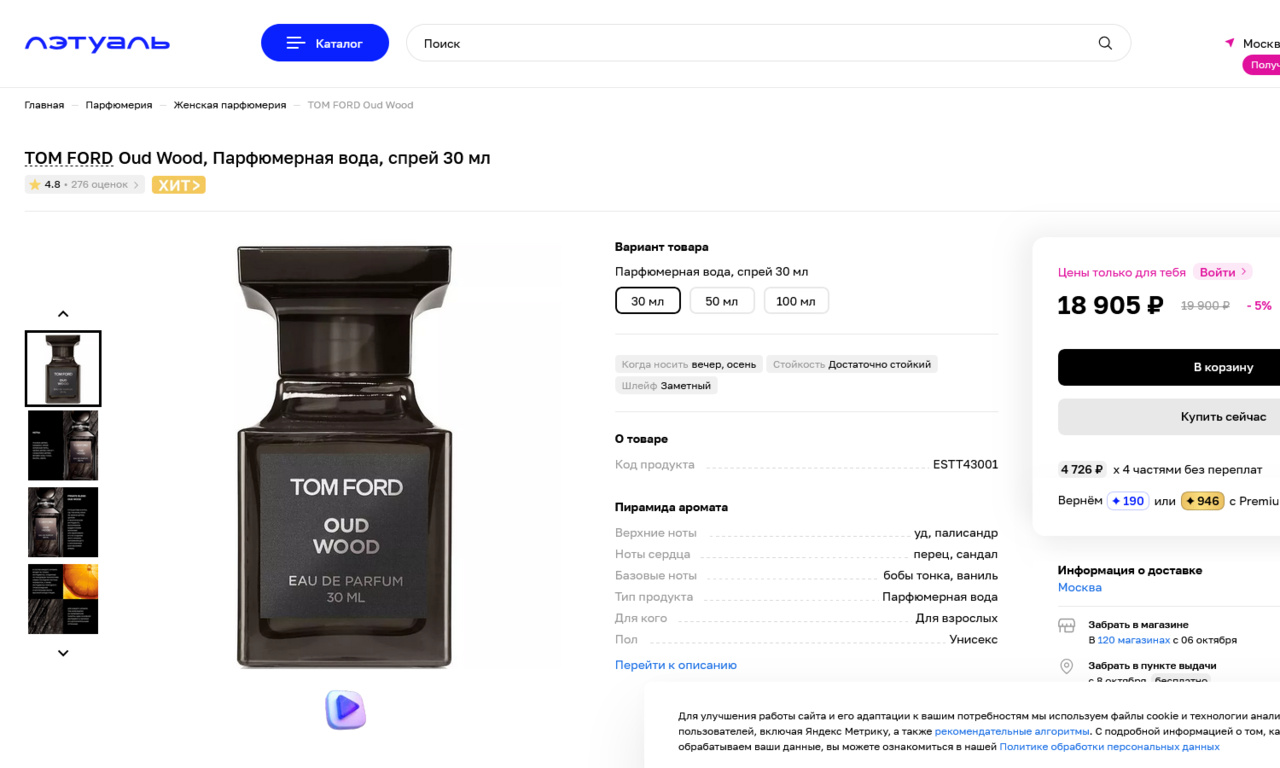1280x768 pixels.
Task: Select the 30 мл volume option
Action: click(647, 301)
